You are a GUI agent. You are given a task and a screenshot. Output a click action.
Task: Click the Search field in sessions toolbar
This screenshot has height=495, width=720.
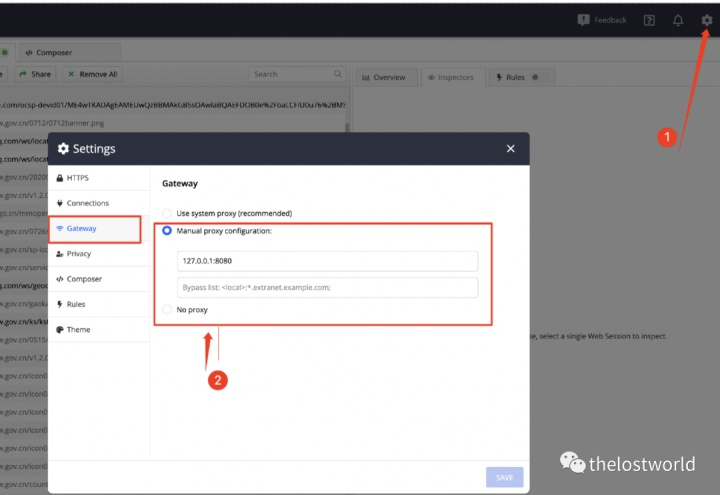(x=297, y=74)
